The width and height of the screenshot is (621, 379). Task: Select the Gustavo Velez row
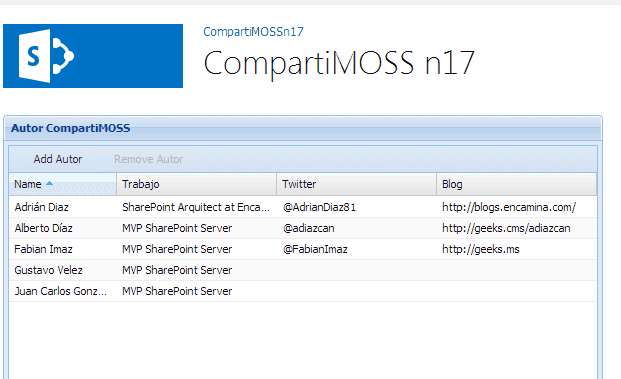(303, 270)
